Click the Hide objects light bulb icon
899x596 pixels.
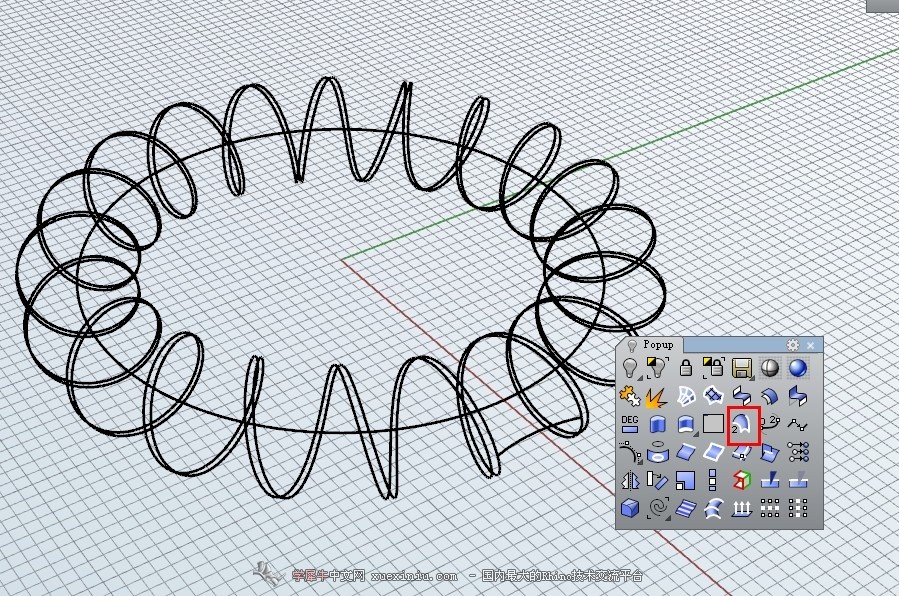[x=630, y=368]
